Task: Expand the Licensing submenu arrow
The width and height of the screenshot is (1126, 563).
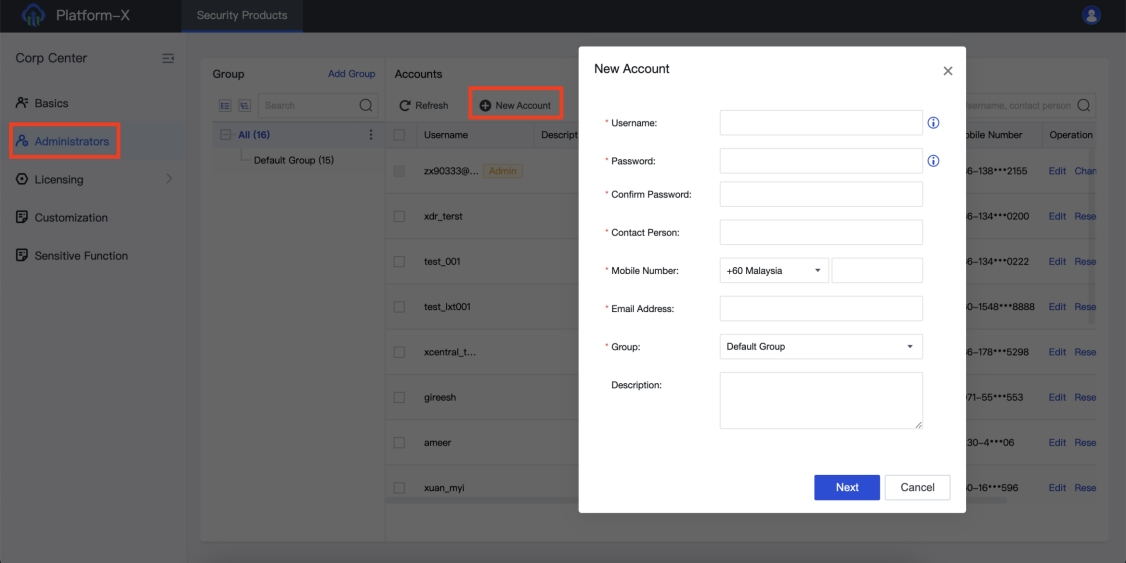Action: click(x=169, y=179)
